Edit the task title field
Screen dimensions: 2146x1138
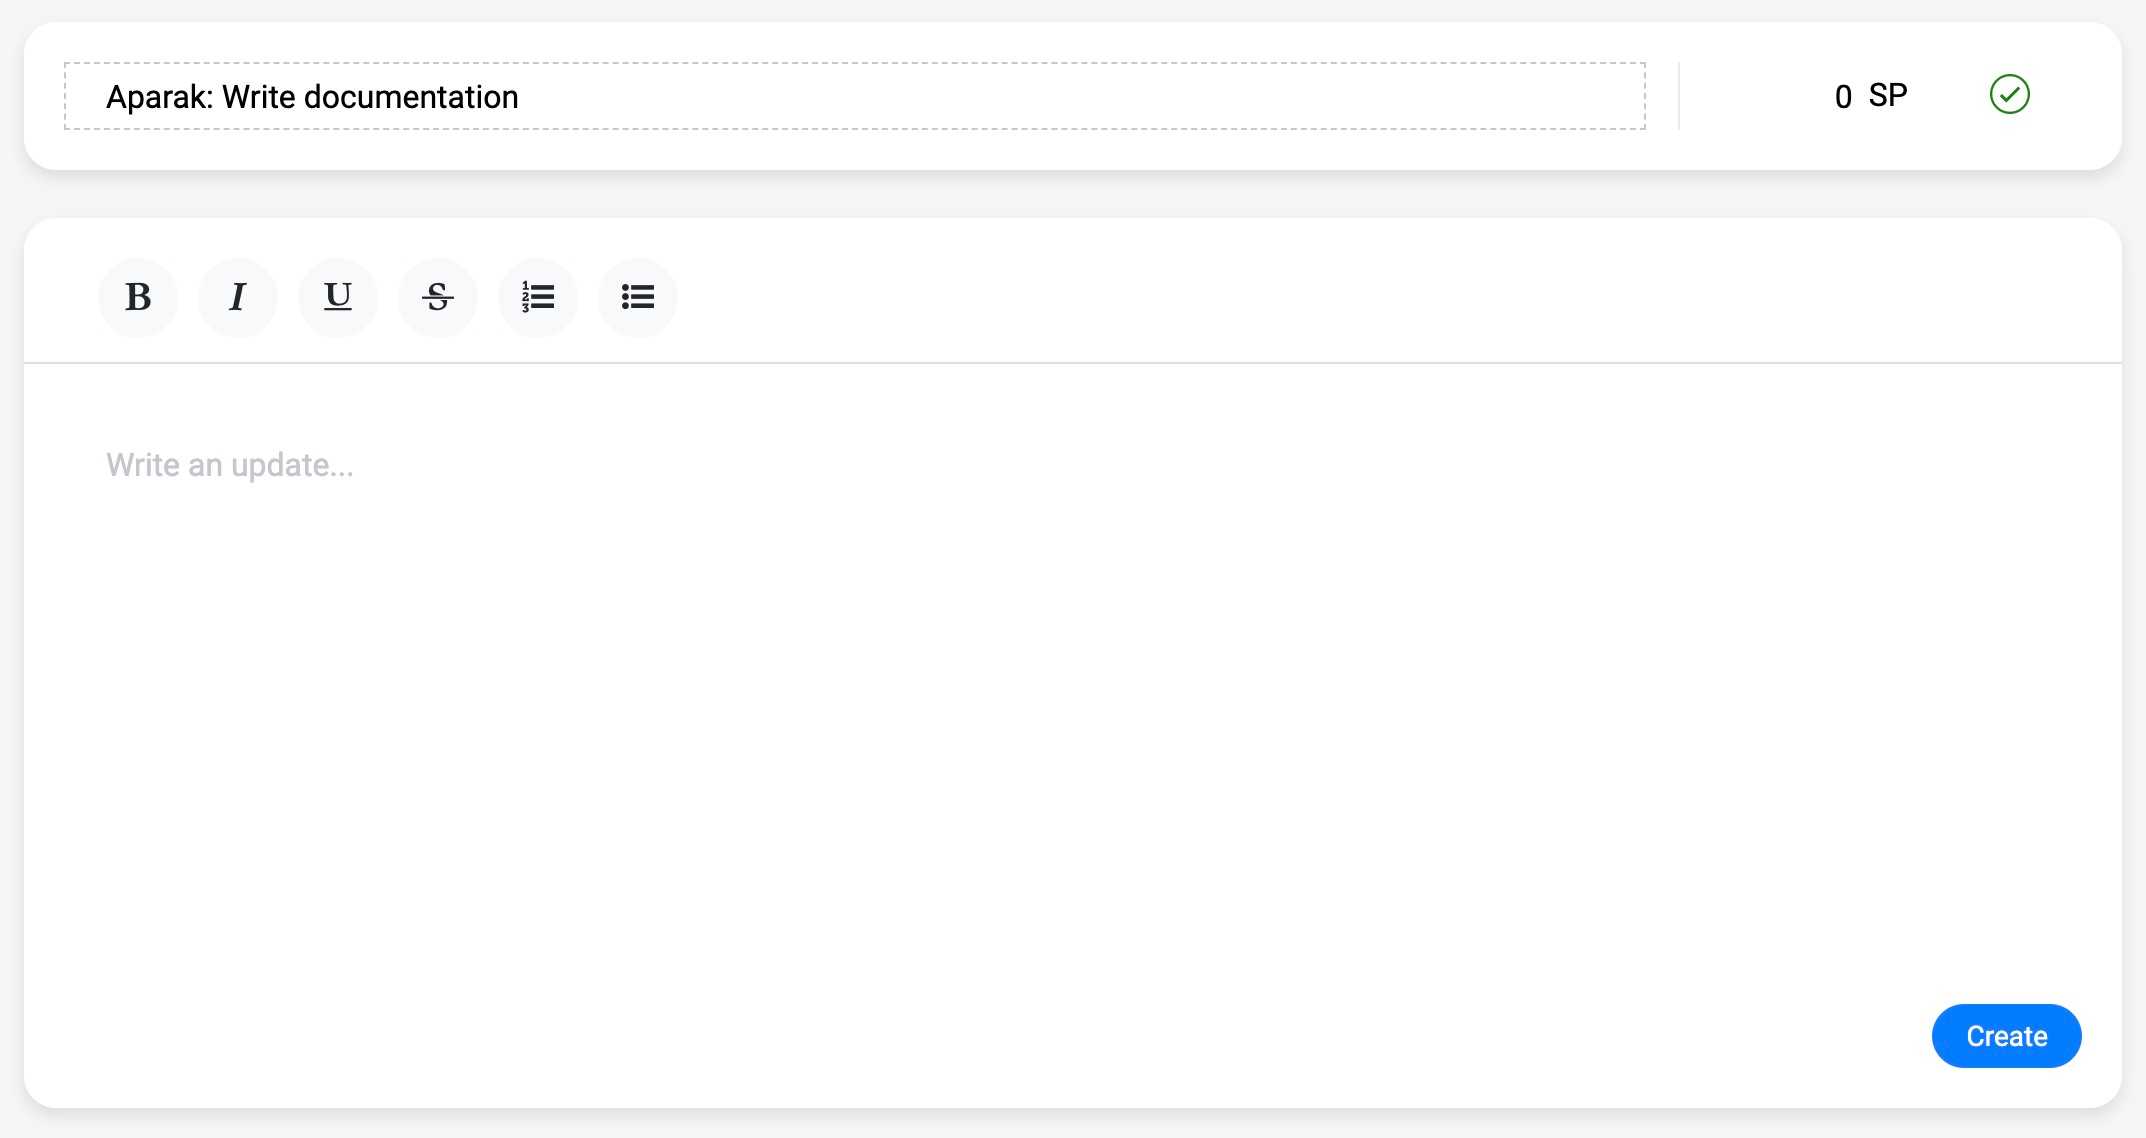pos(855,96)
